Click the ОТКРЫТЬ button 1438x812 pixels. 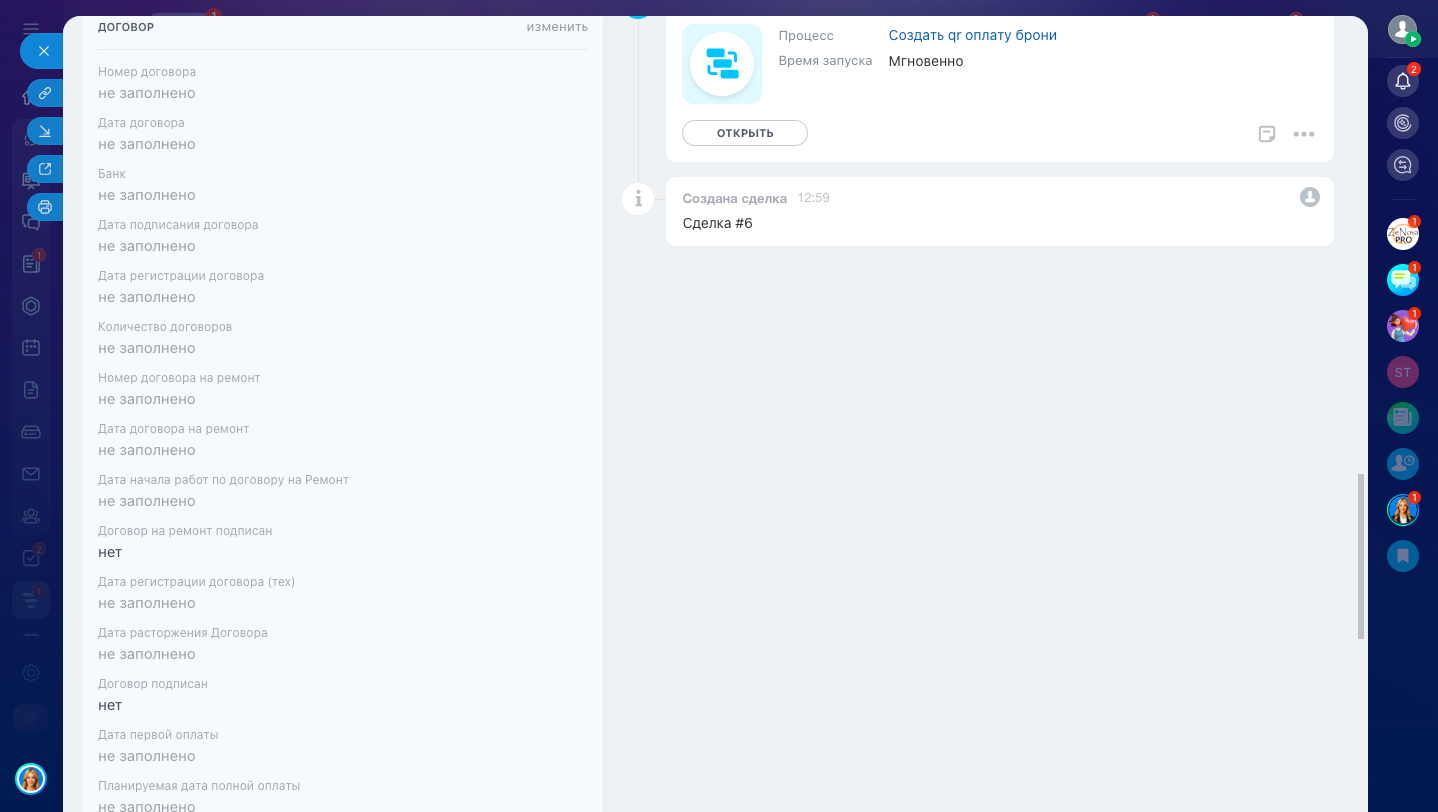pos(745,133)
